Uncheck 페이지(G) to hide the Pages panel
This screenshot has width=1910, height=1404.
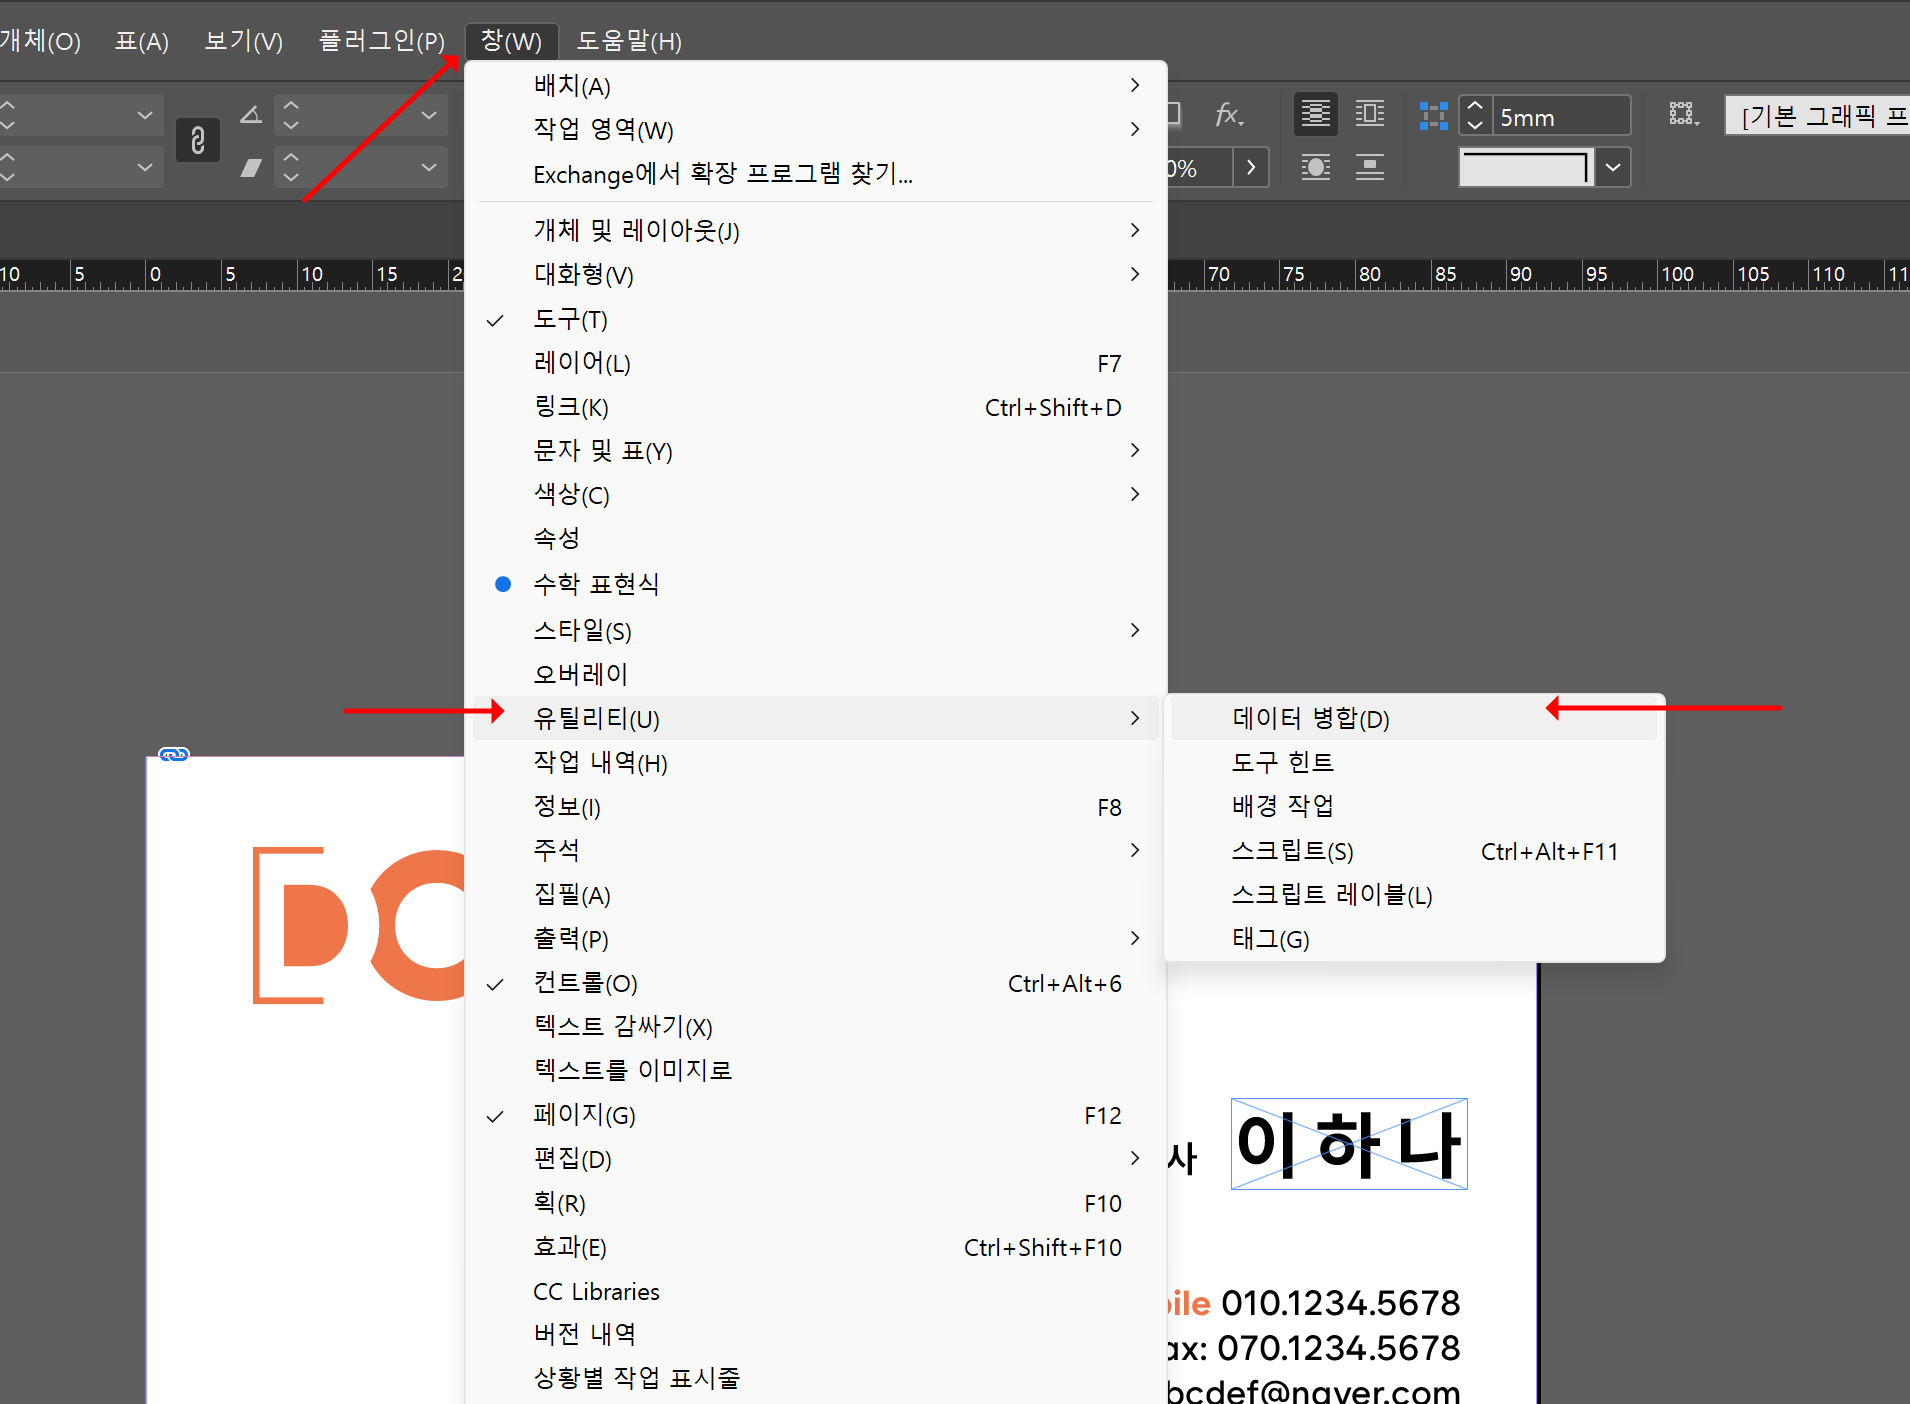click(584, 1115)
